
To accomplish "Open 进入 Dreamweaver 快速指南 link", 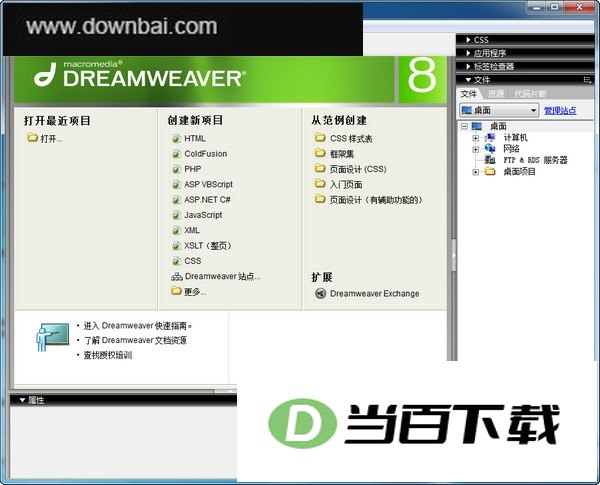I will (x=138, y=326).
